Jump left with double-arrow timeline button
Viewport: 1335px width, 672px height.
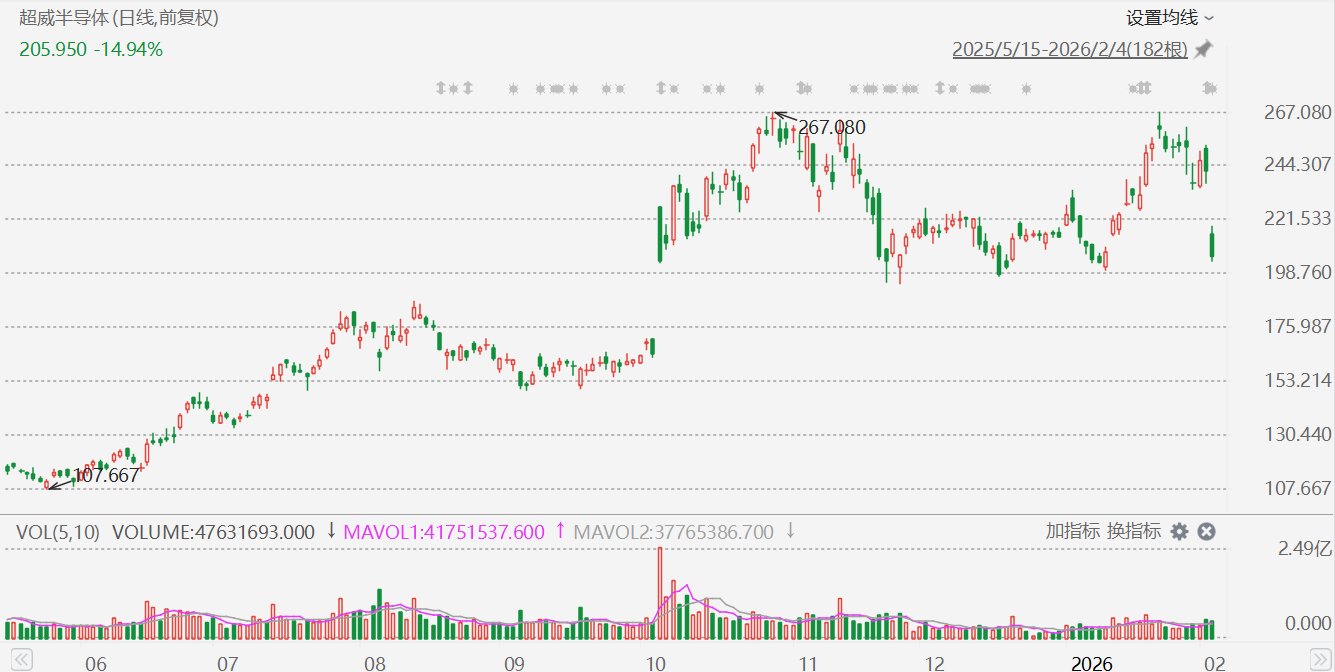pyautogui.click(x=22, y=660)
